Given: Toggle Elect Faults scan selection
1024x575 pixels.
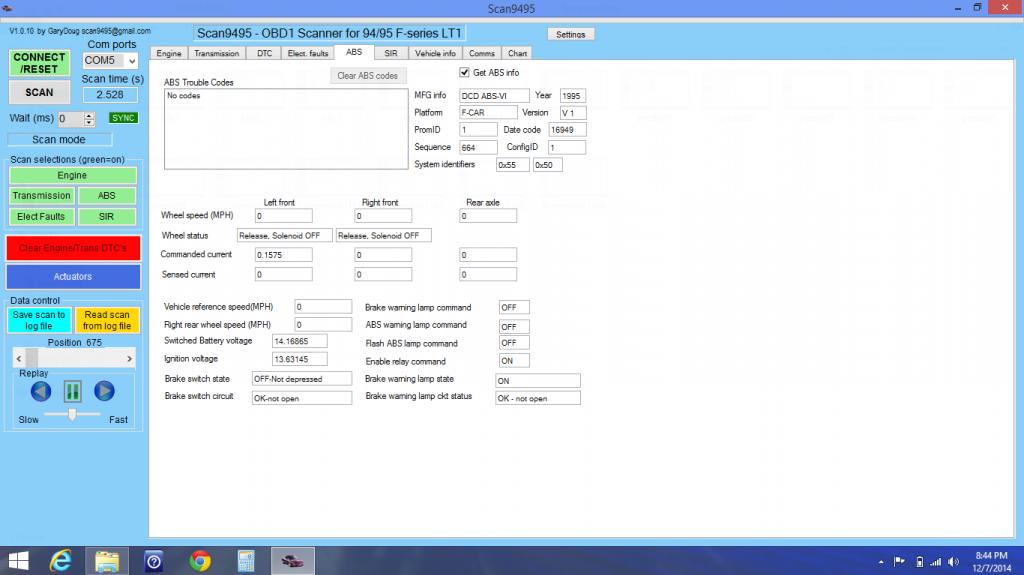Looking at the screenshot, I should (x=41, y=216).
